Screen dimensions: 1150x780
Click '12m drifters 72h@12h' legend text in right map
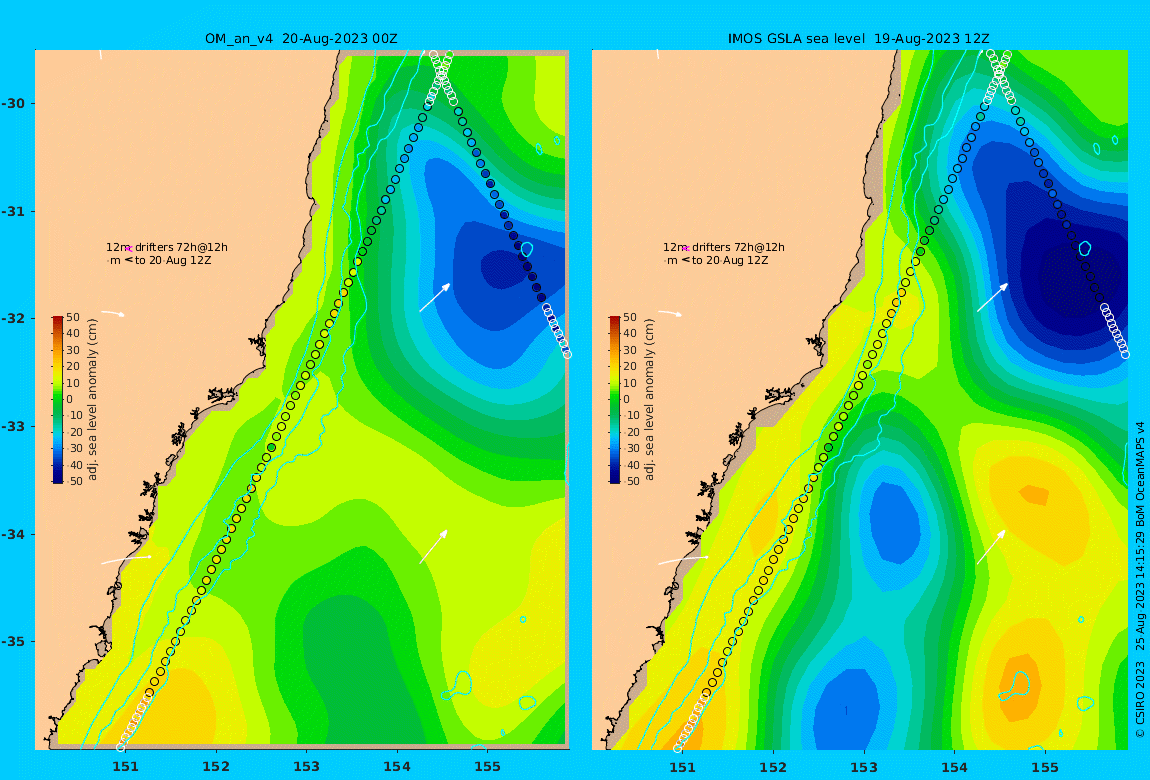(x=724, y=247)
